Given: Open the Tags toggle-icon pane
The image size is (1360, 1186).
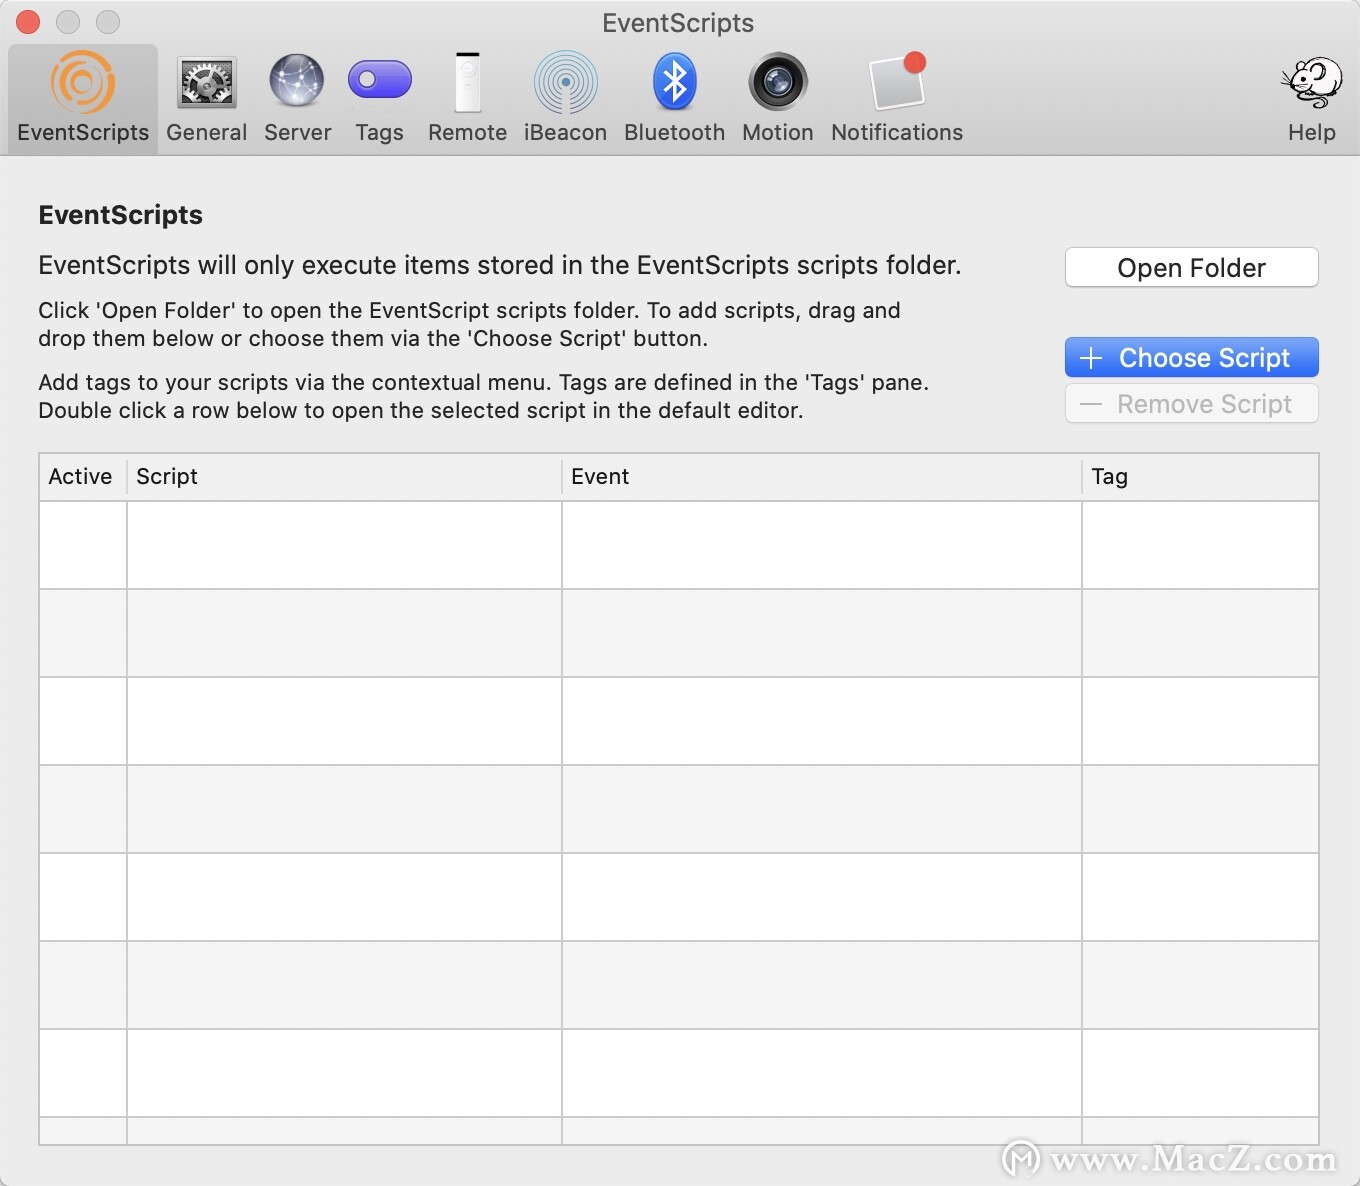Looking at the screenshot, I should pos(379,98).
